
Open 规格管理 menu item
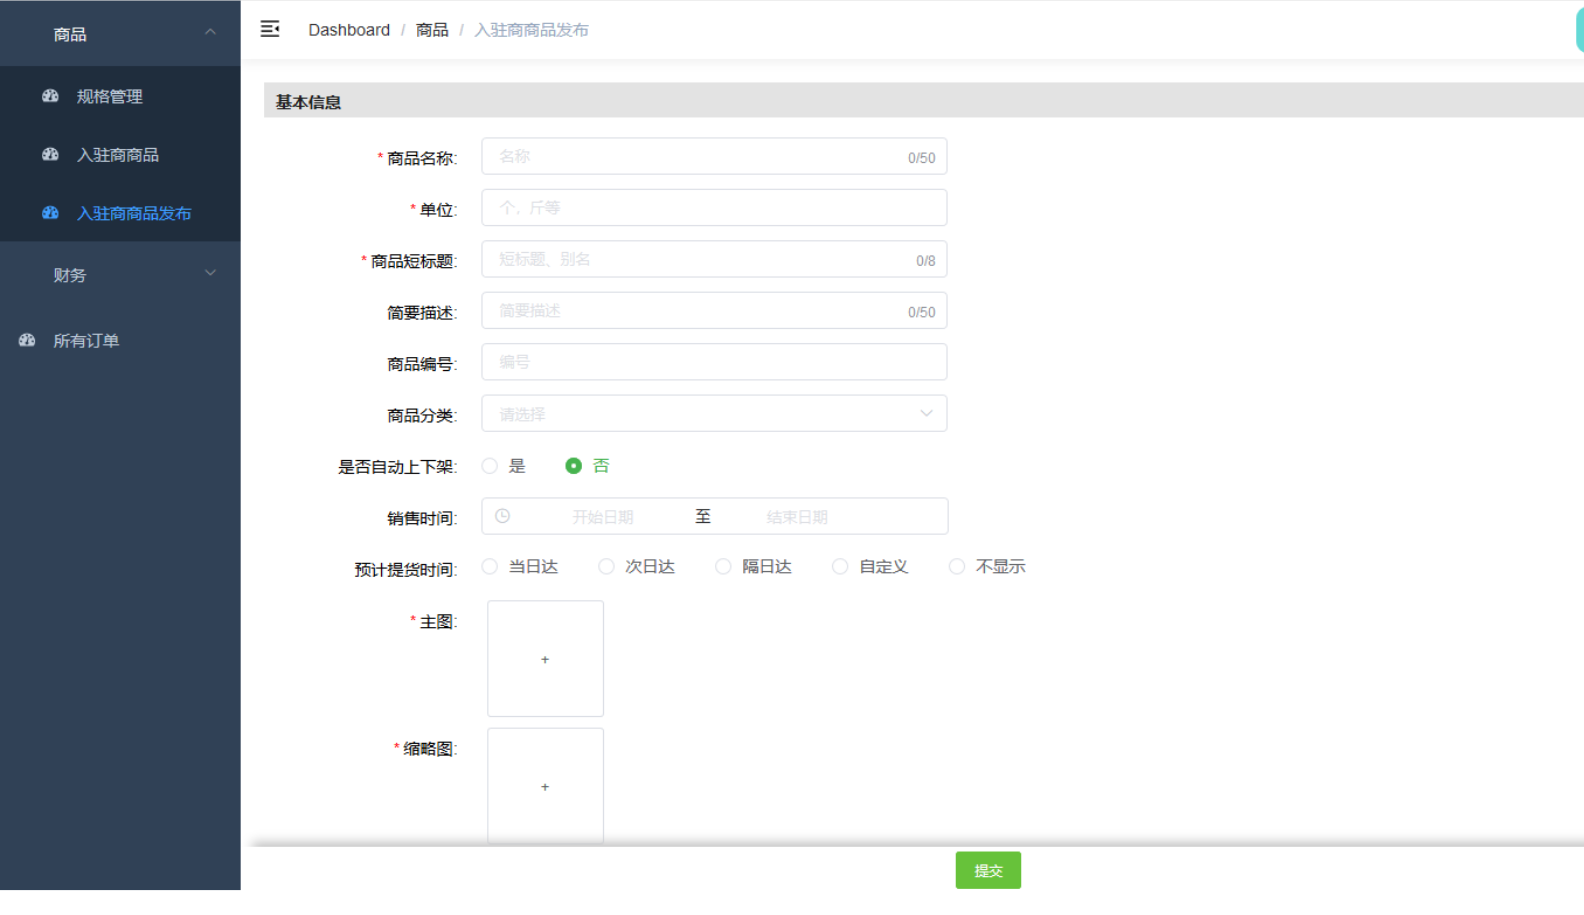pyautogui.click(x=120, y=96)
